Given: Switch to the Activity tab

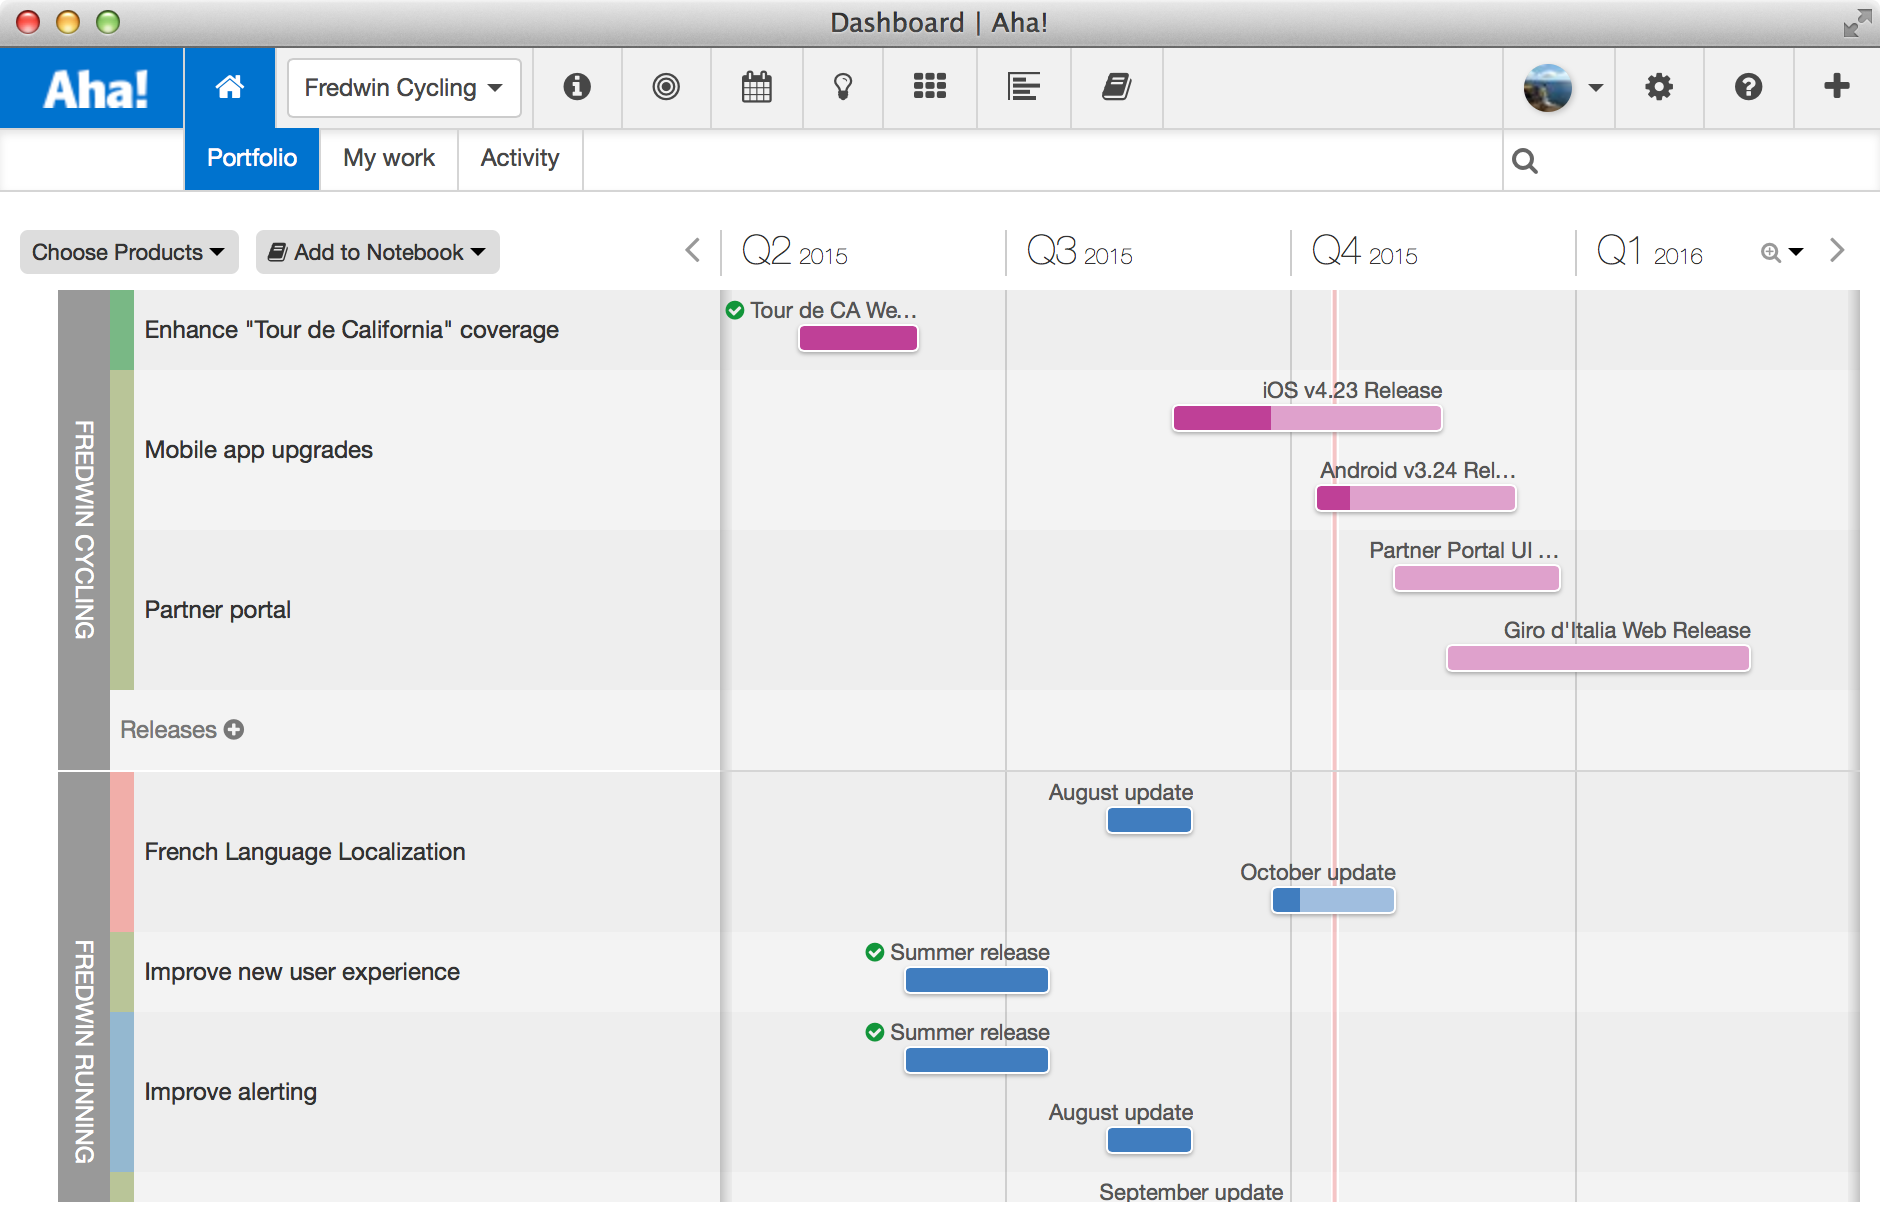Looking at the screenshot, I should coord(520,158).
